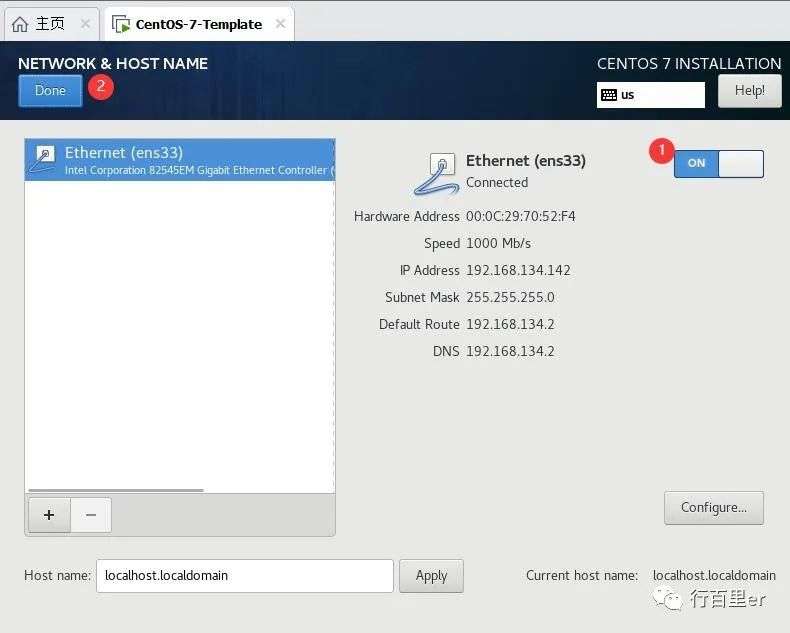Click the hardware address 00:0C:29:70:52:F4
Image resolution: width=790 pixels, height=633 pixels.
520,216
